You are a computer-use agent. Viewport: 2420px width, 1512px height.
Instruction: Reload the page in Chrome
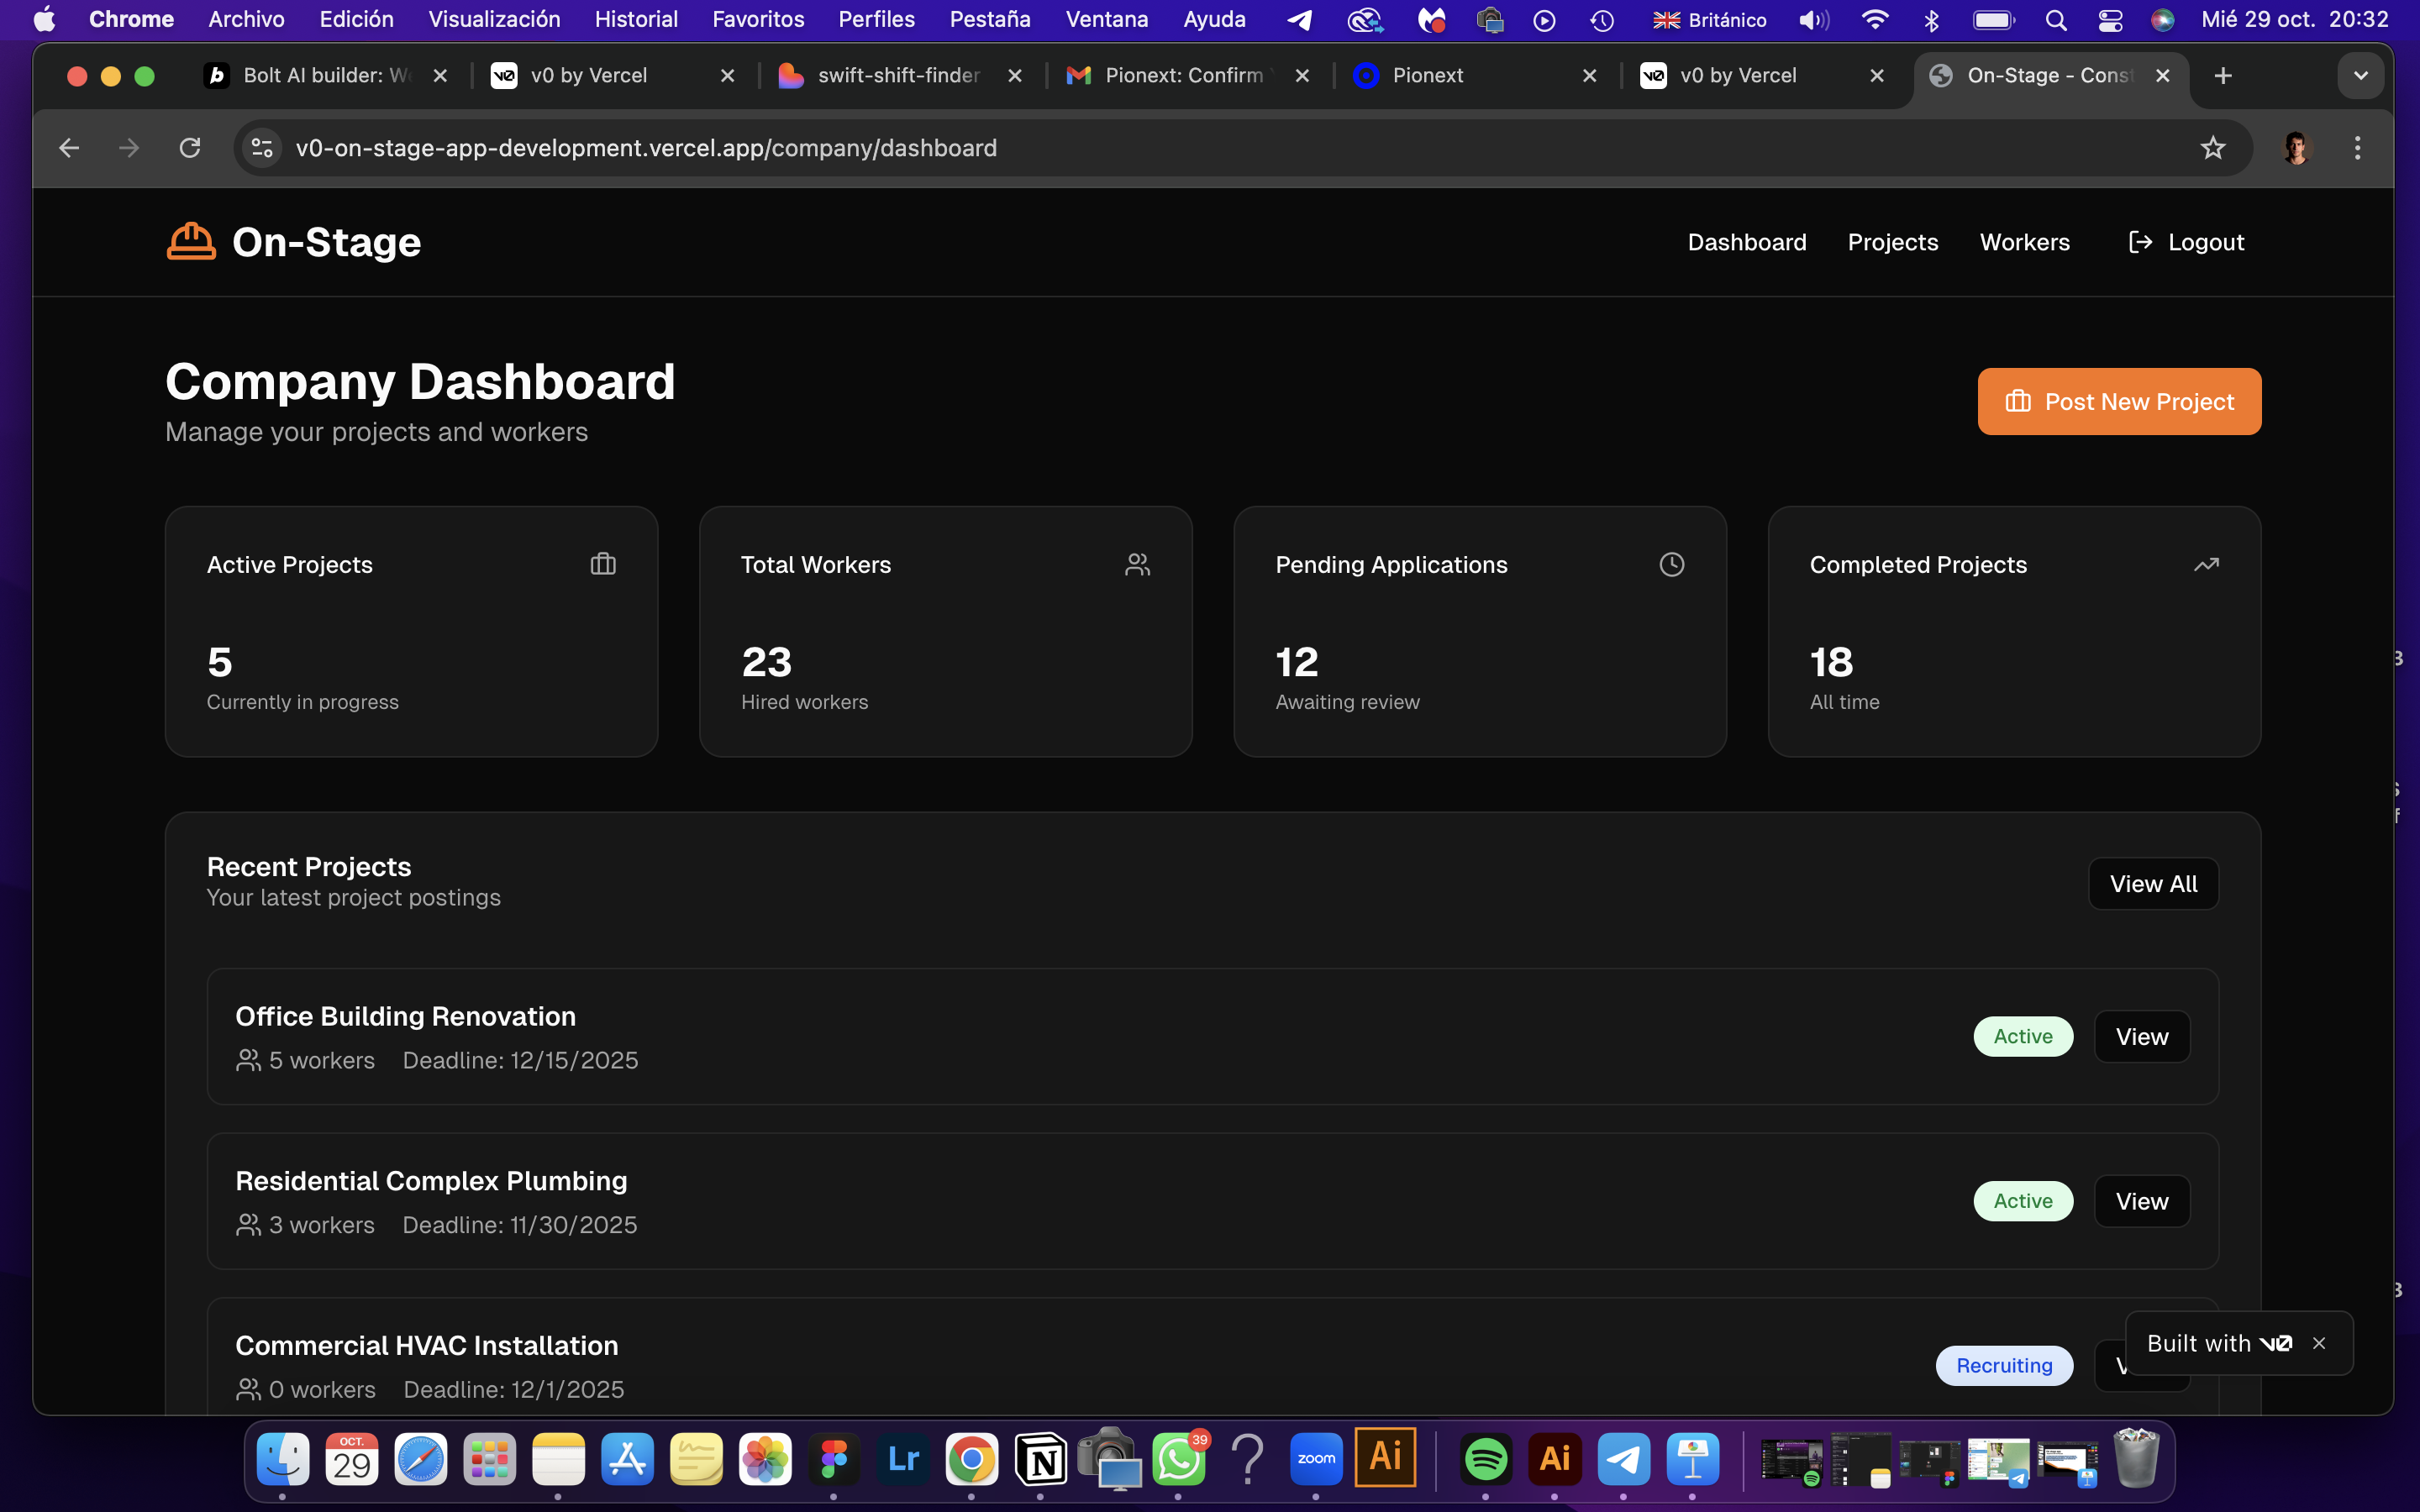190,148
